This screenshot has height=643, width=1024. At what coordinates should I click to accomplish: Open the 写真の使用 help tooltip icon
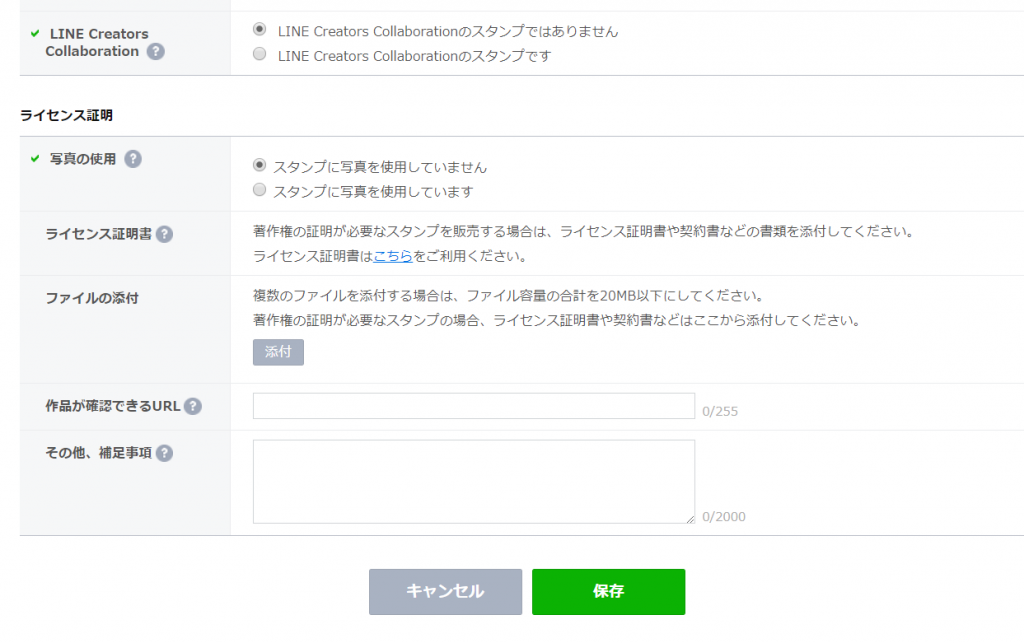pyautogui.click(x=133, y=159)
